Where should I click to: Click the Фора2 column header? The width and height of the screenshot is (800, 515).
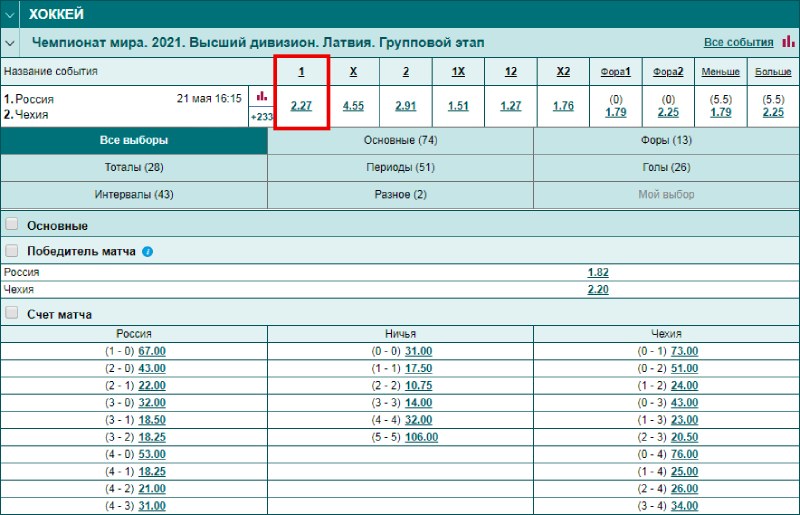coord(668,72)
